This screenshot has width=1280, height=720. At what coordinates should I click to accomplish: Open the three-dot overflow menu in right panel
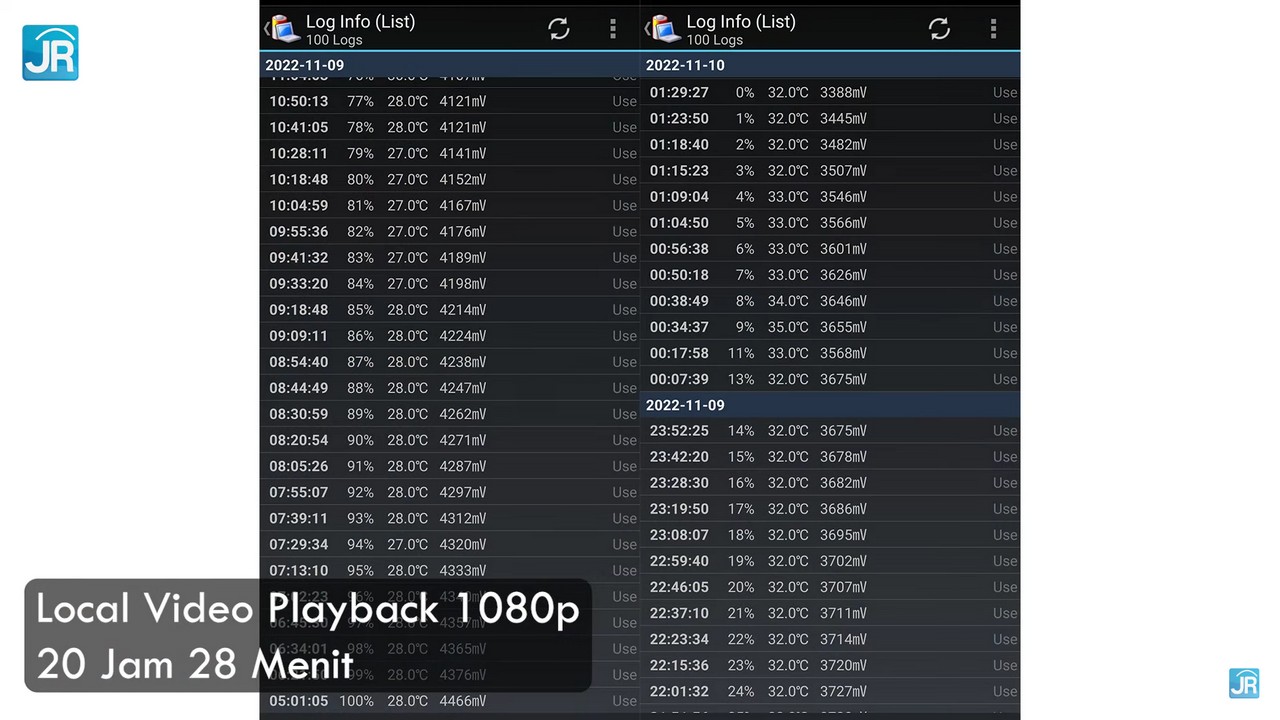pos(993,29)
